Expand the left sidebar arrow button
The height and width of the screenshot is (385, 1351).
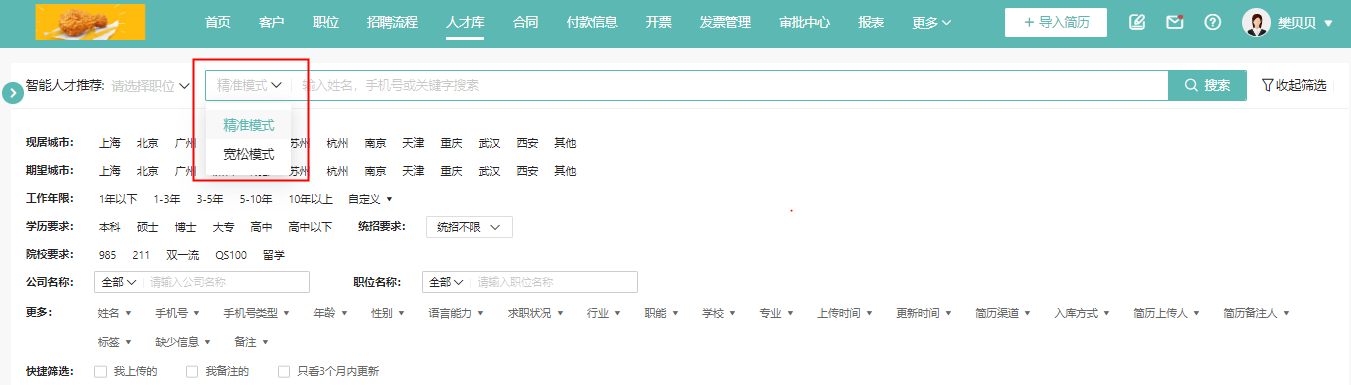(x=13, y=93)
